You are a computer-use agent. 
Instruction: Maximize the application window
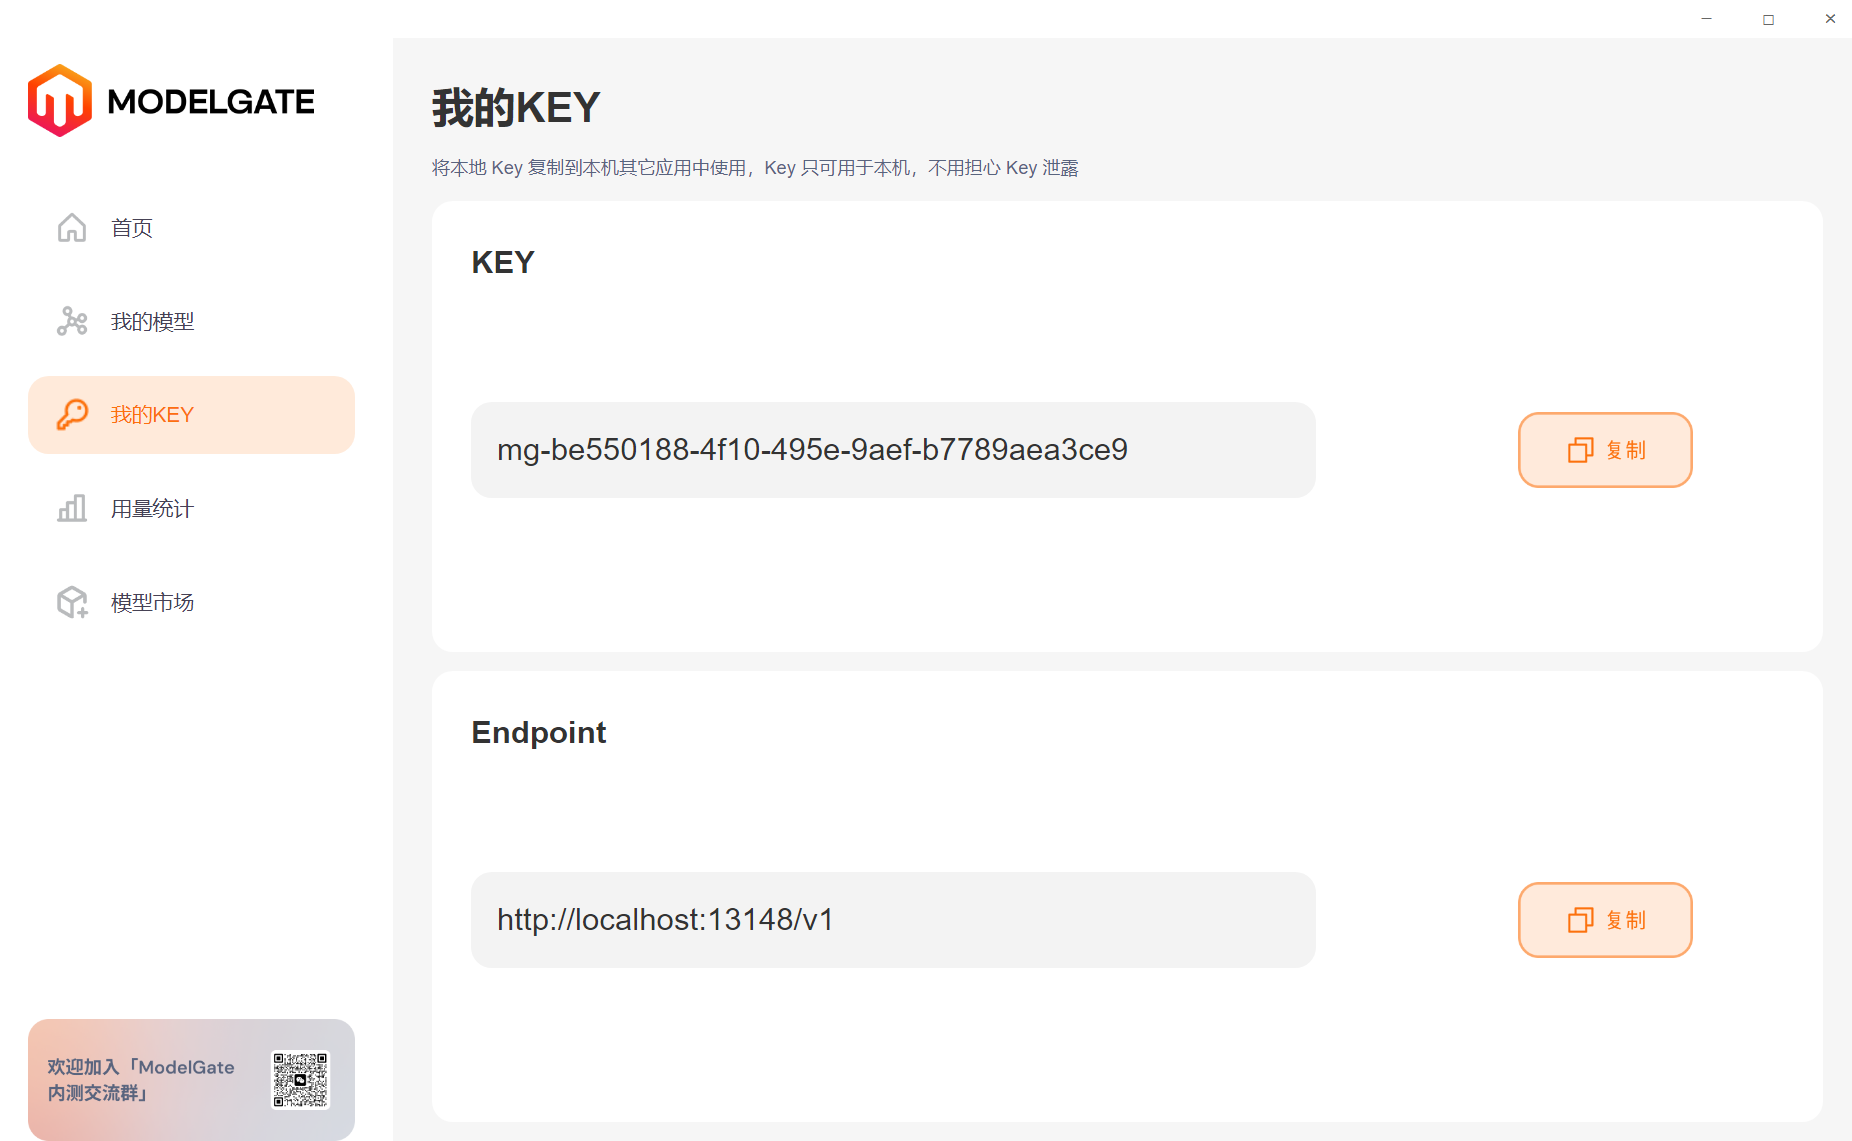pos(1768,19)
